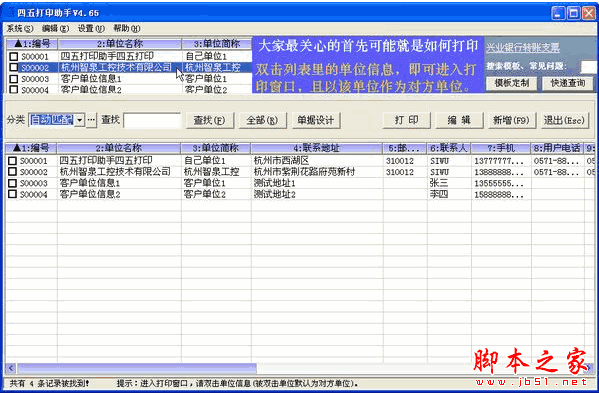Open the 兴业银行转账支票 link

[x=523, y=48]
